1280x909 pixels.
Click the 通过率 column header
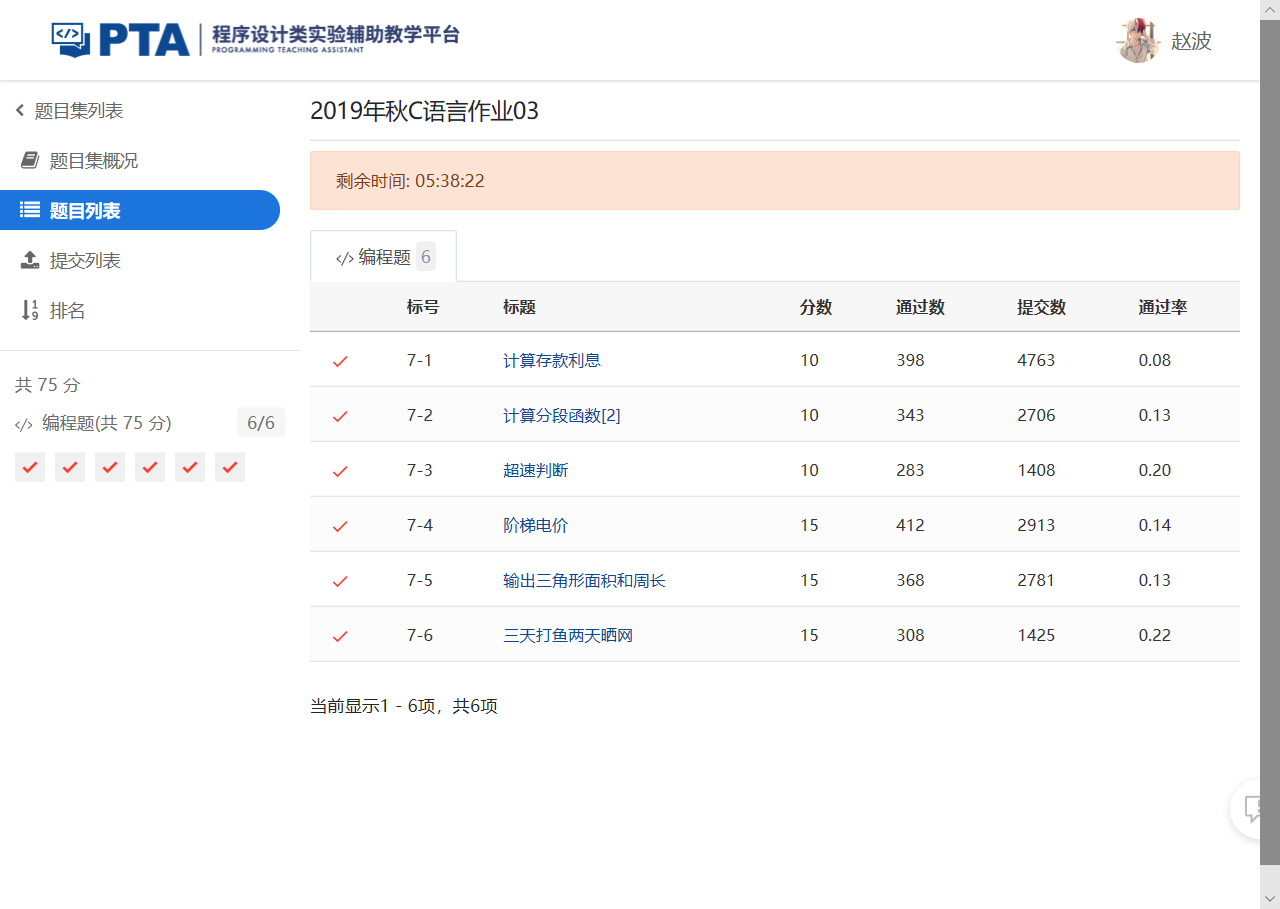click(1163, 307)
